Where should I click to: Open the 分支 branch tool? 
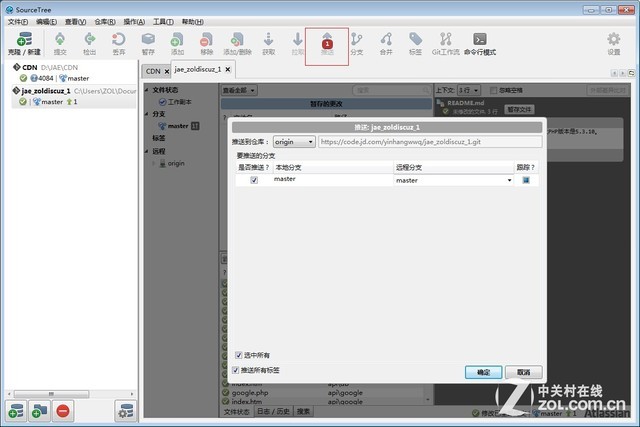tap(356, 40)
